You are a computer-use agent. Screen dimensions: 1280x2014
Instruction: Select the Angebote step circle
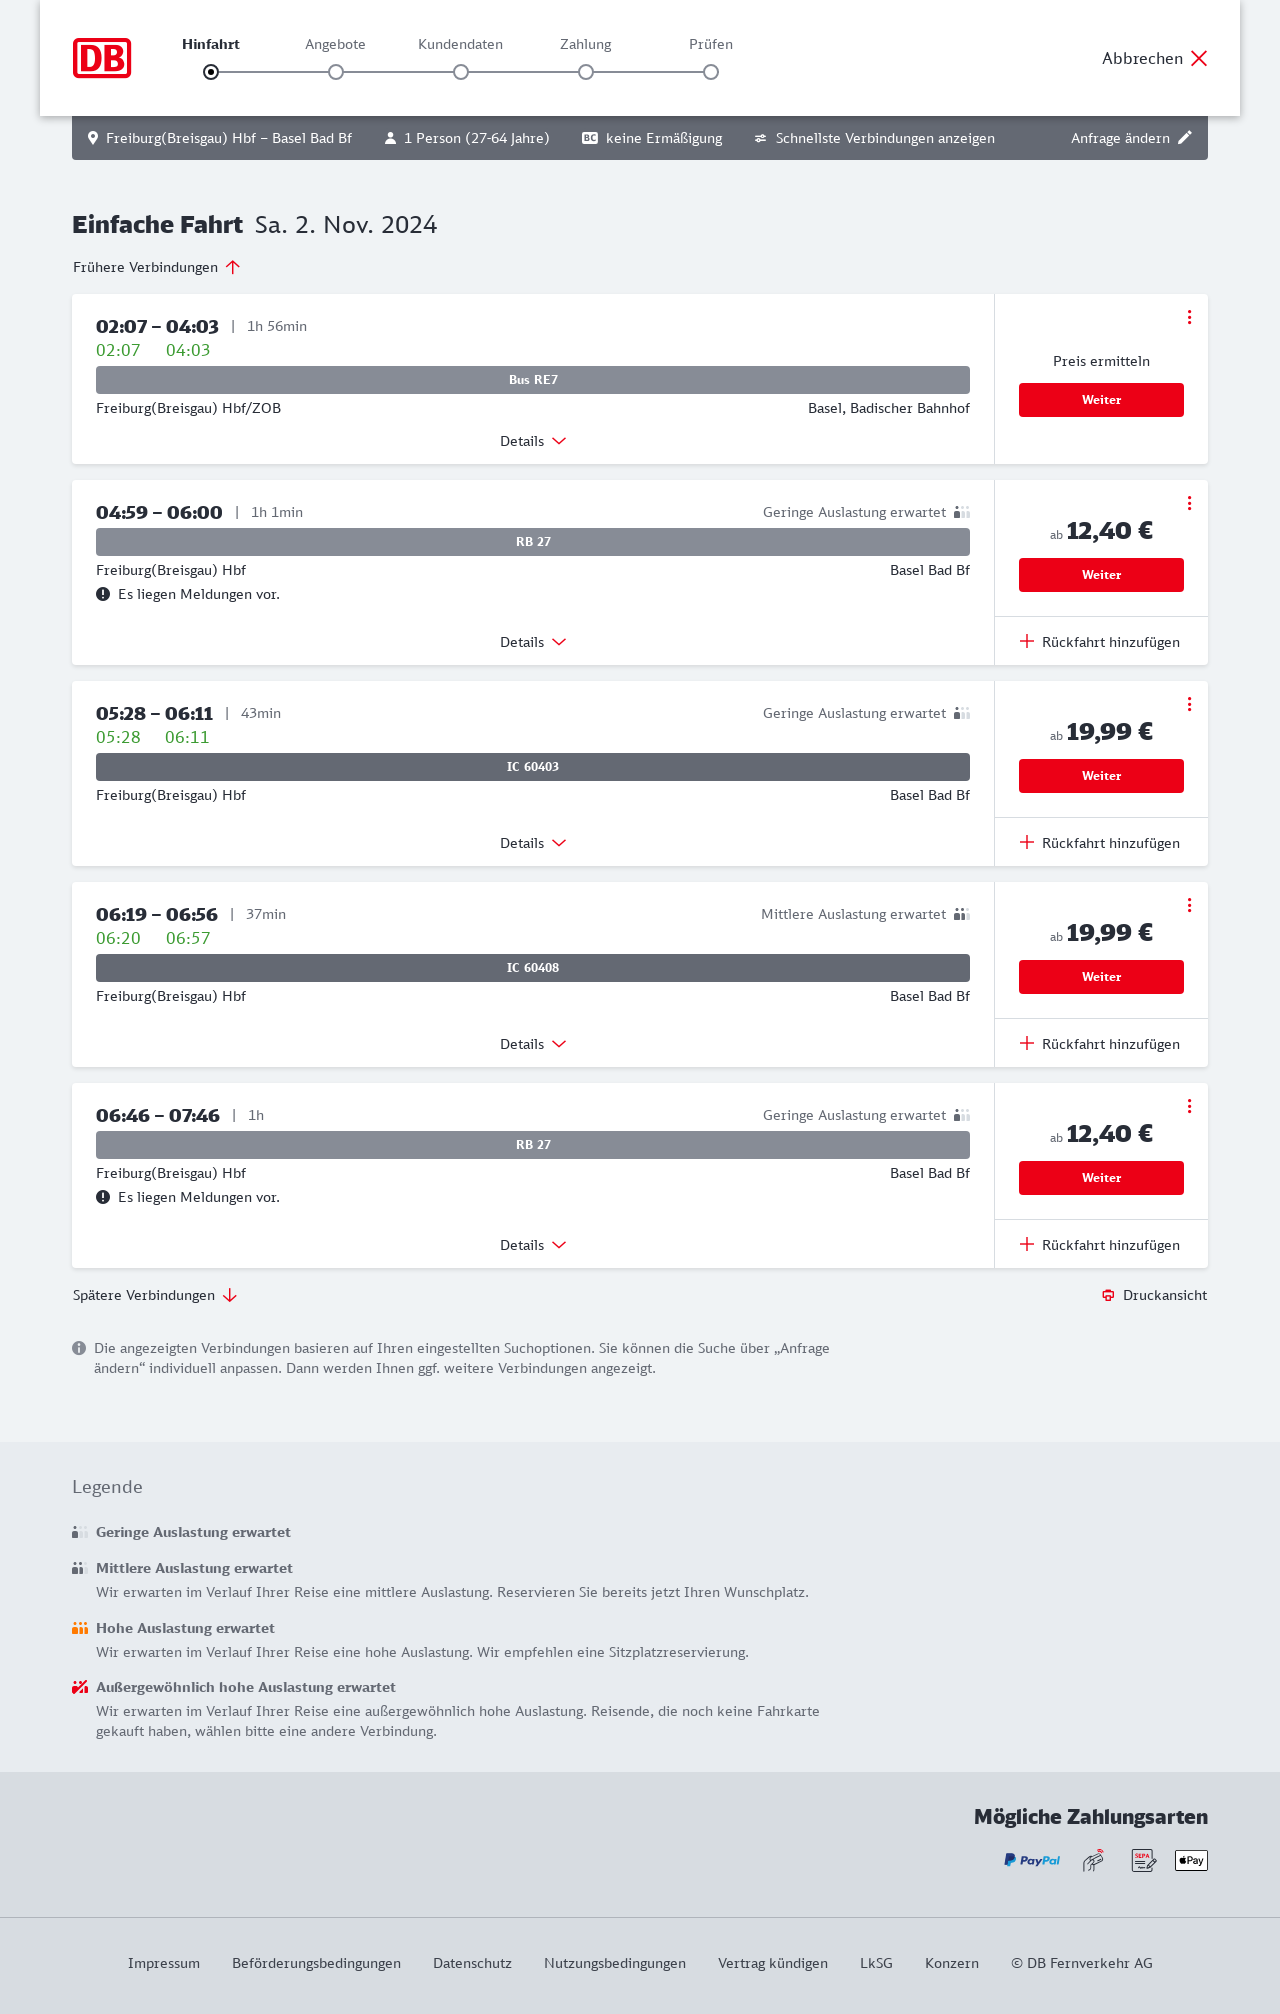[x=336, y=72]
